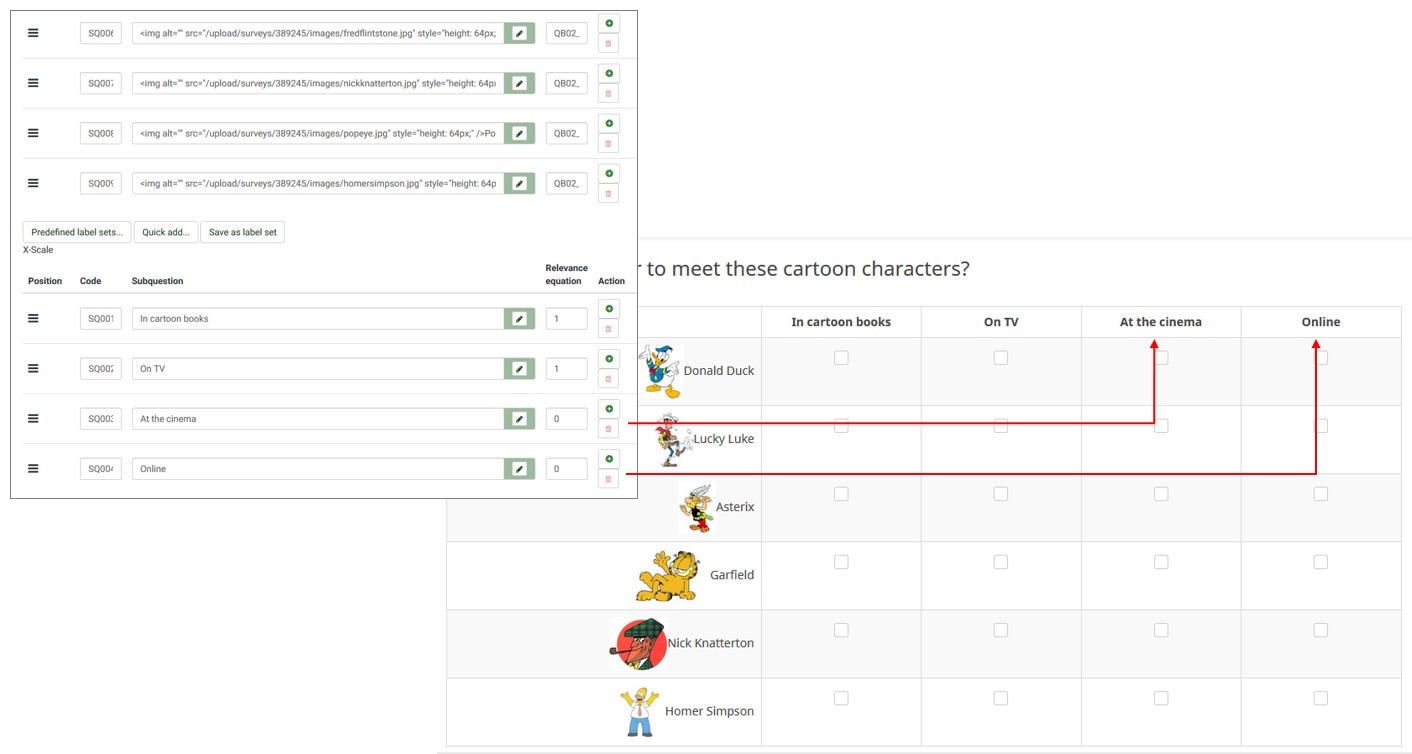The image size is (1412, 754).
Task: Click the "Online" subquestion text field
Action: click(x=318, y=469)
